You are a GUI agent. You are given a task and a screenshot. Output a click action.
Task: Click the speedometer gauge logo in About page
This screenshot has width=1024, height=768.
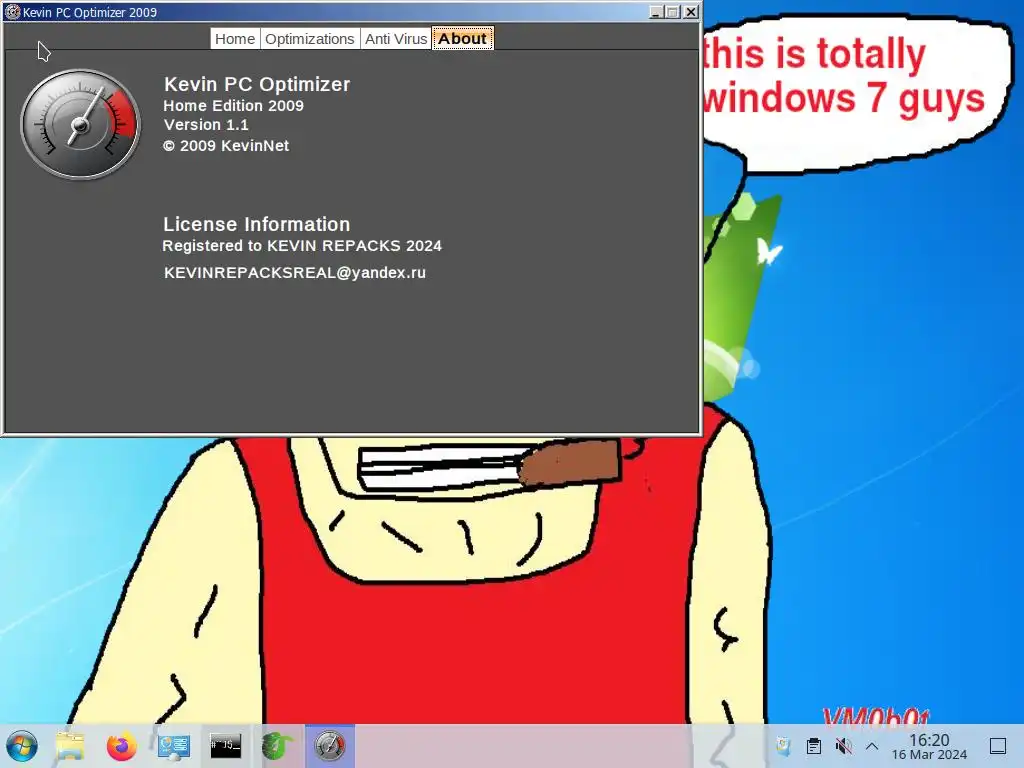point(80,124)
